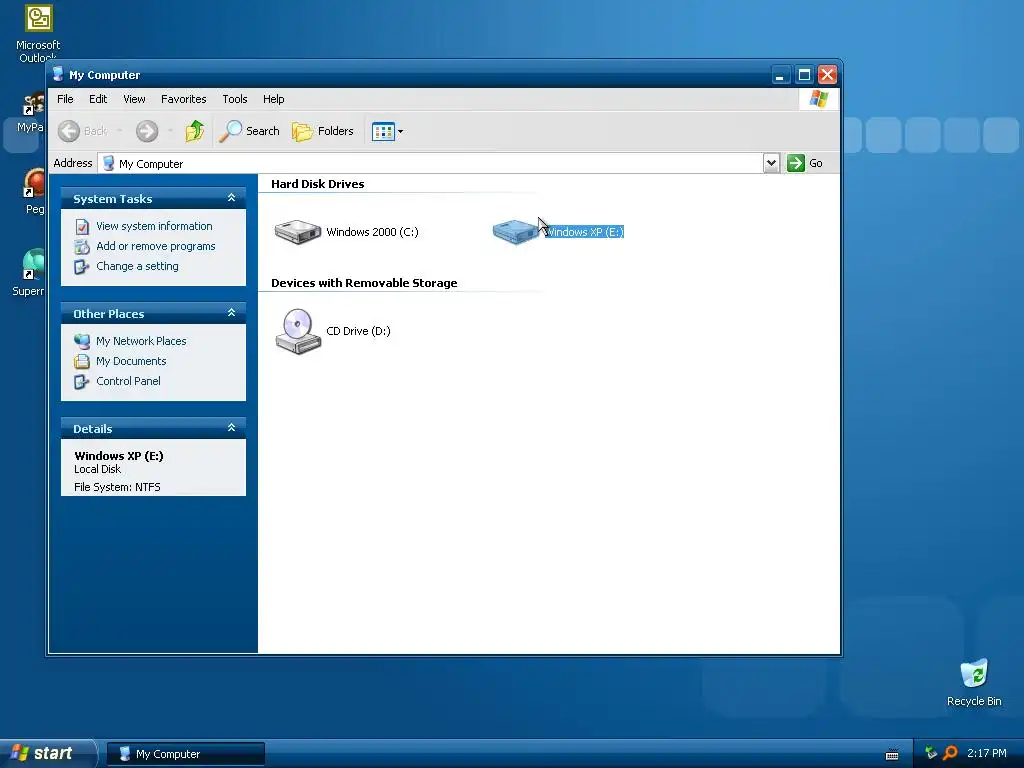This screenshot has width=1024, height=768.
Task: Open My Documents link
Action: click(x=131, y=361)
